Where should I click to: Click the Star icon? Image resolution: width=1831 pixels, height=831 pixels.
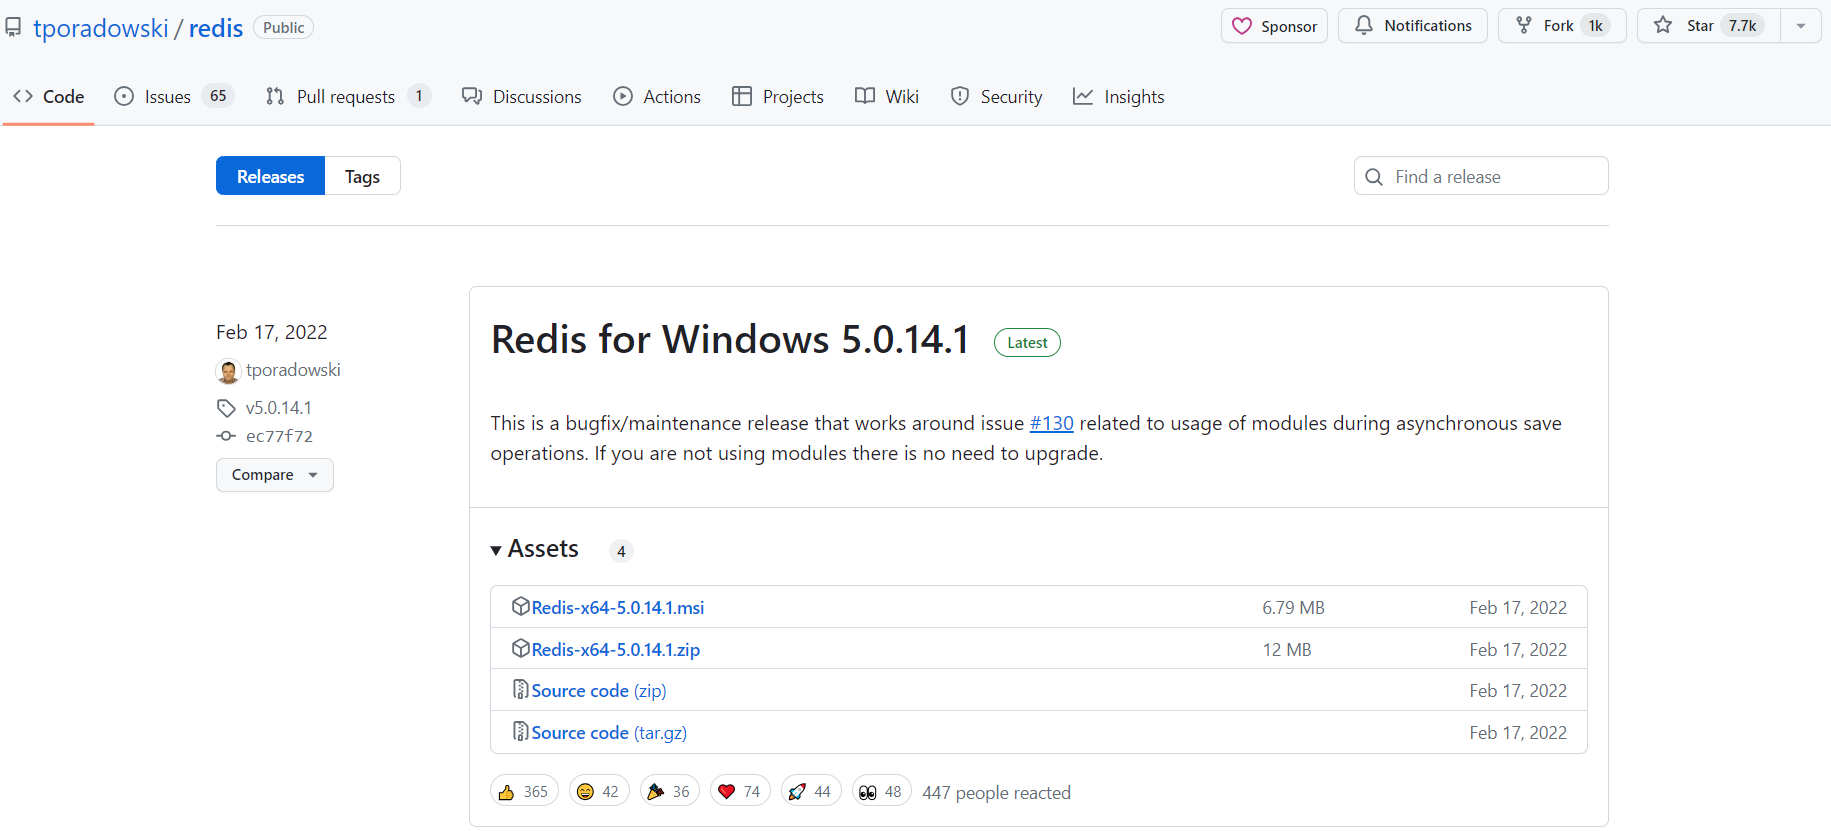(x=1663, y=25)
